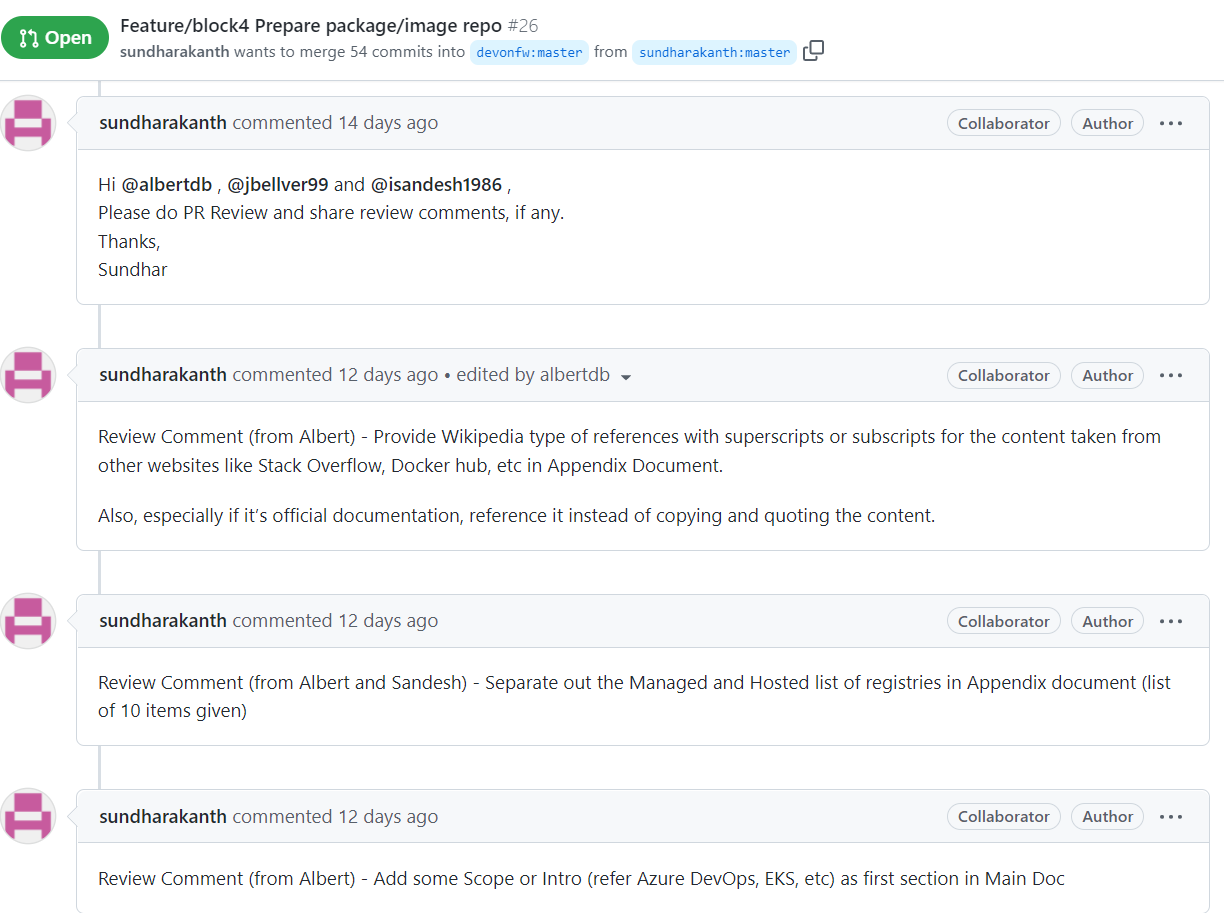This screenshot has width=1224, height=913.
Task: Copy the sundharakanth:master branch name to clipboard
Action: pyautogui.click(x=813, y=51)
